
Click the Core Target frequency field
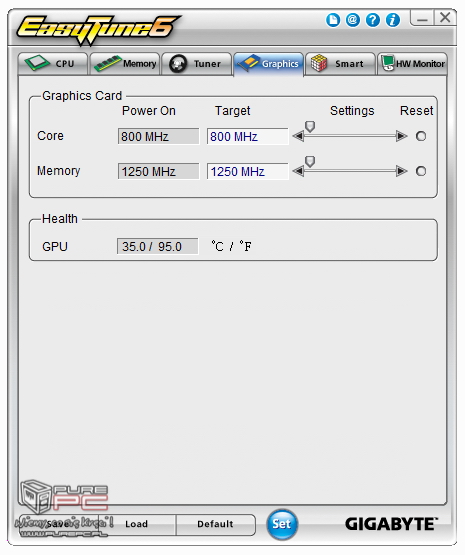pyautogui.click(x=247, y=137)
